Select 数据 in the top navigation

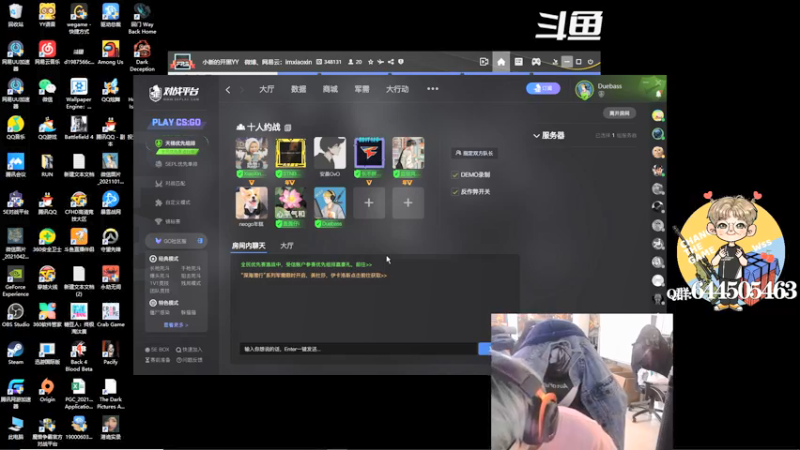point(298,89)
